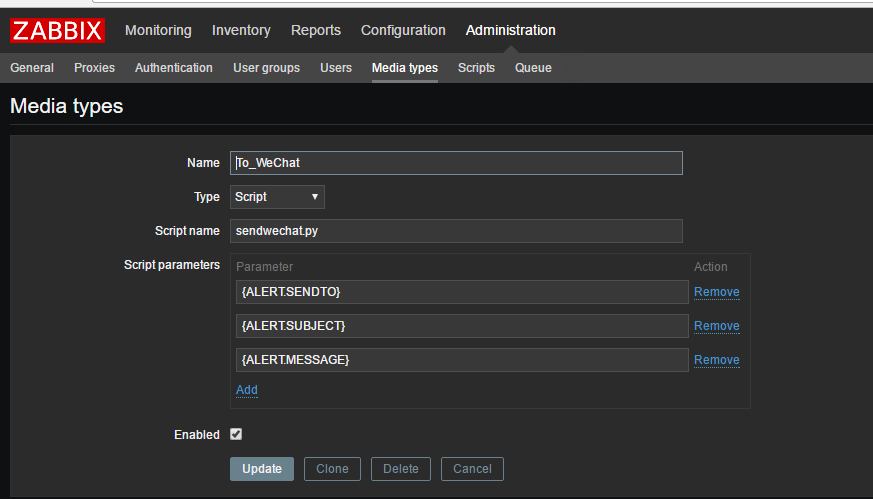
Task: Click the Name field containing To_WeChat
Action: click(x=456, y=163)
